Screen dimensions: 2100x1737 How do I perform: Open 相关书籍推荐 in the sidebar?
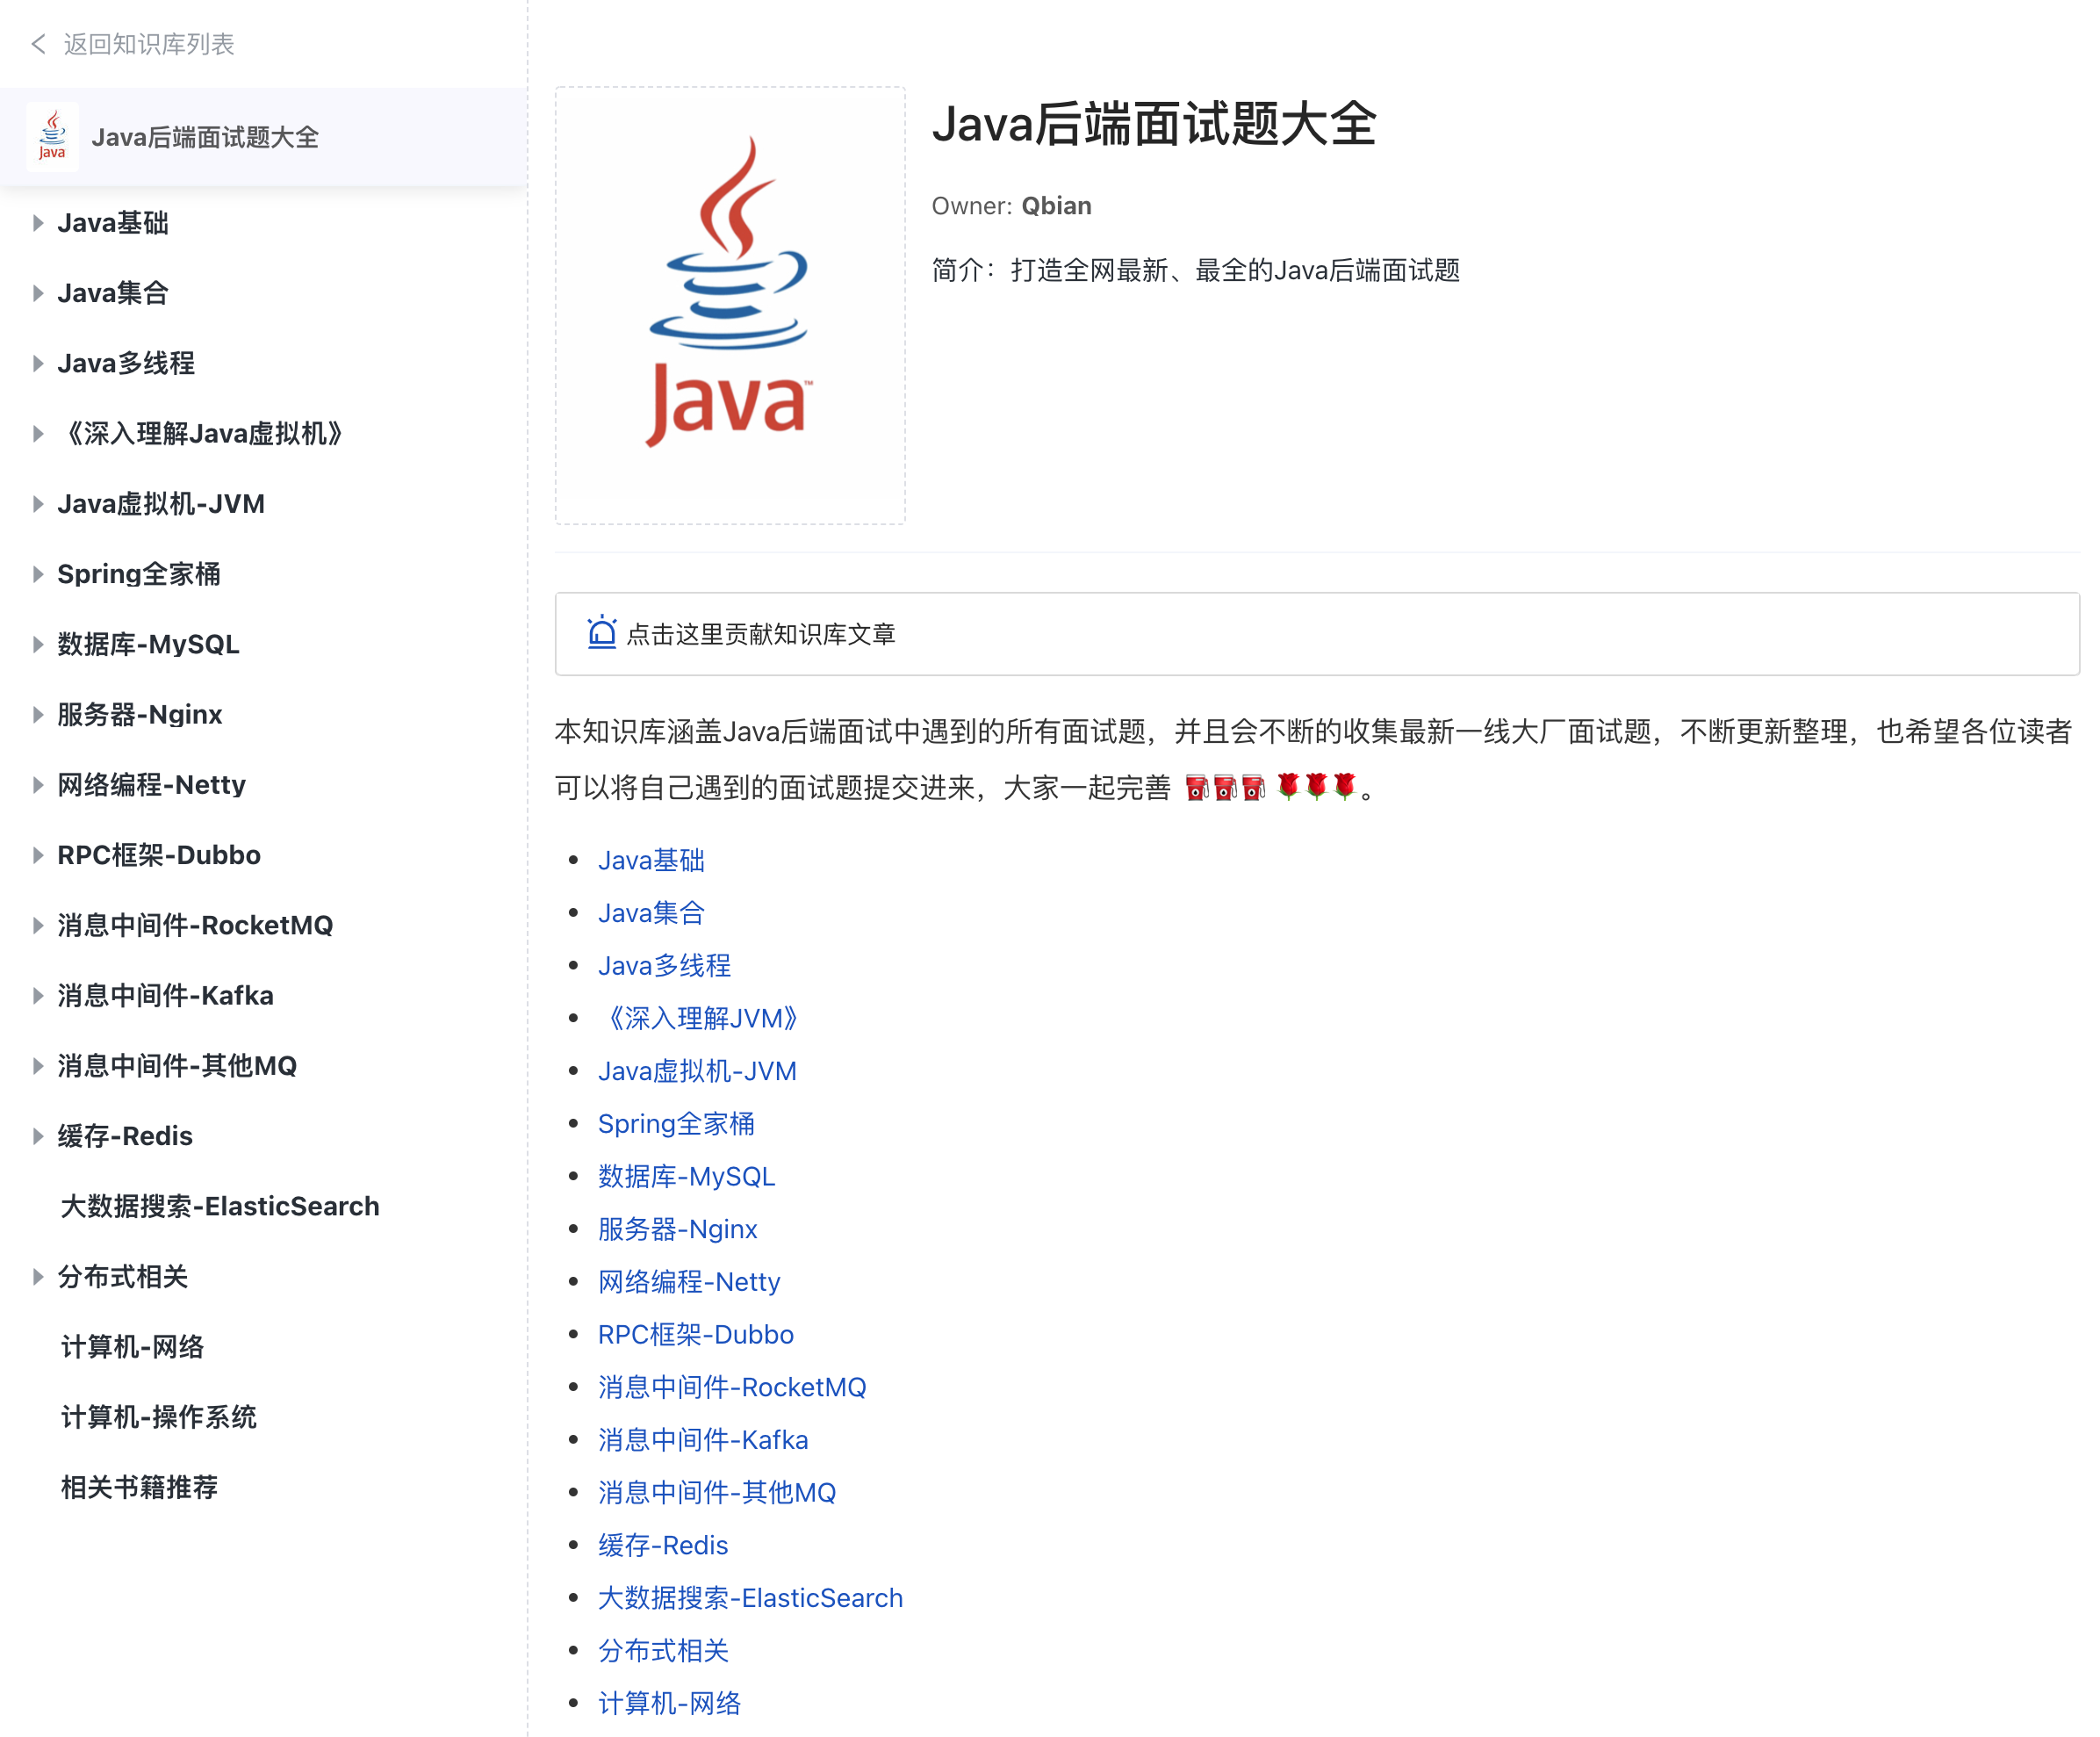click(x=139, y=1487)
